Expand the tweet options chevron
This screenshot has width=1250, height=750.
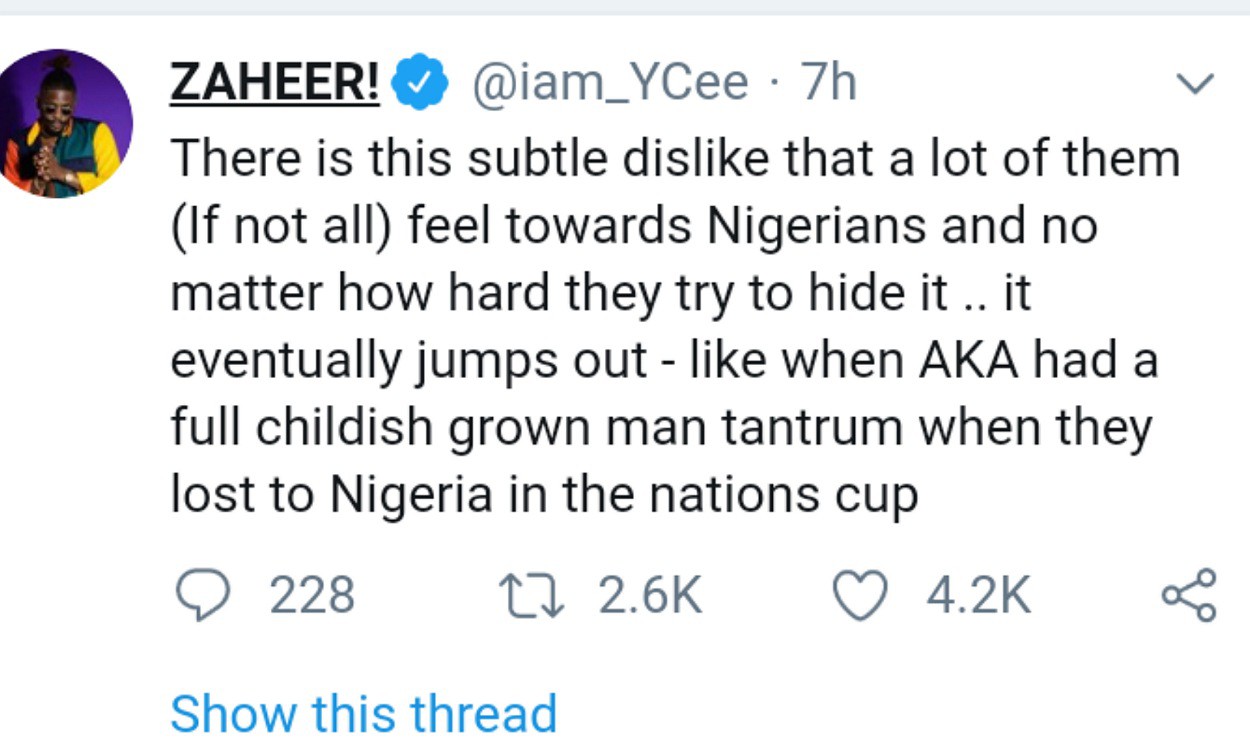(x=1195, y=84)
